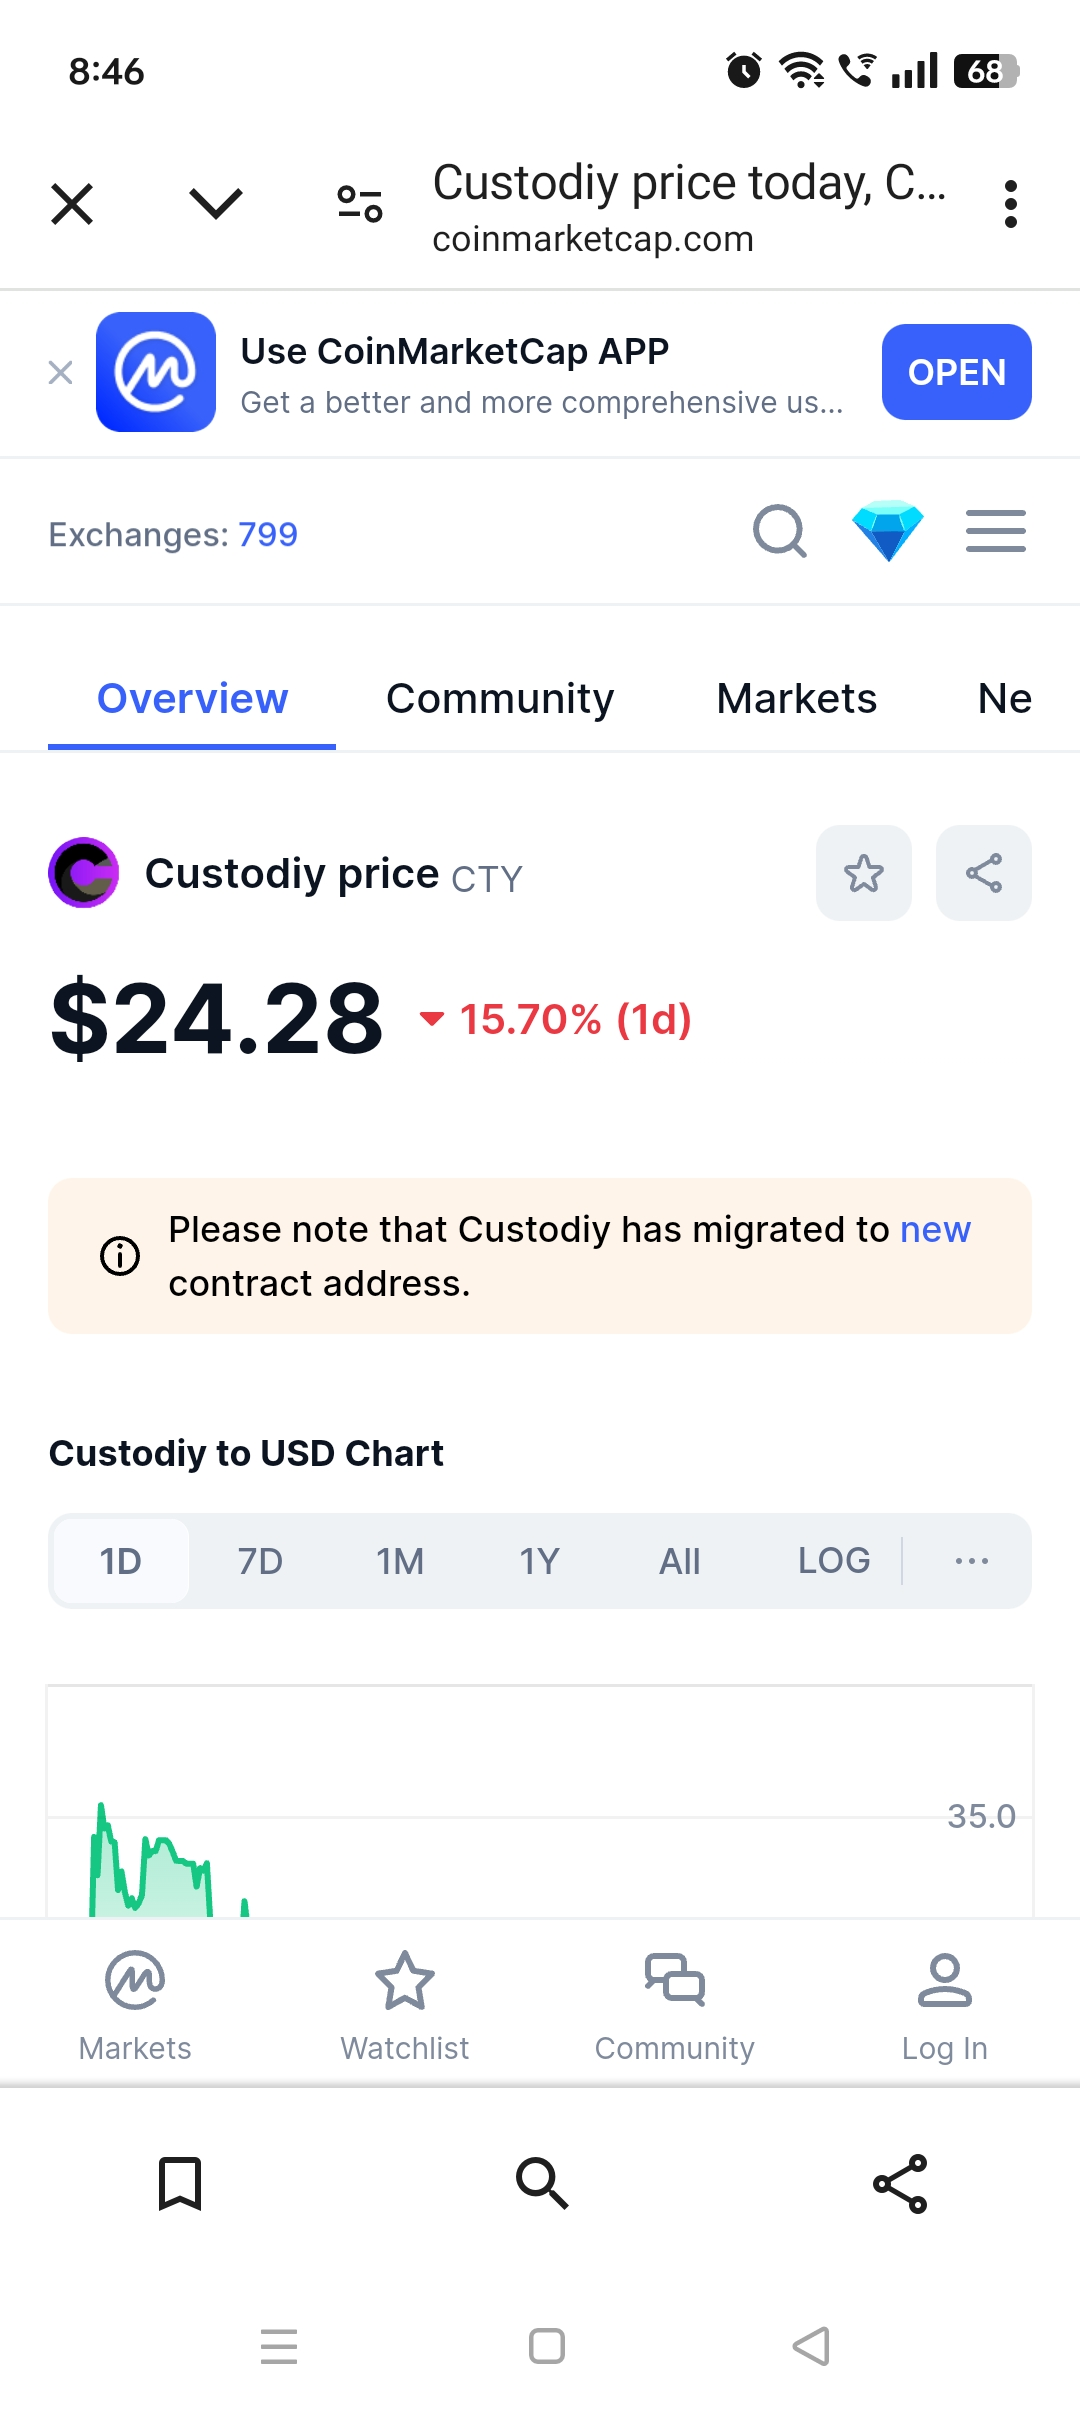Select the 7D chart range

(260, 1561)
